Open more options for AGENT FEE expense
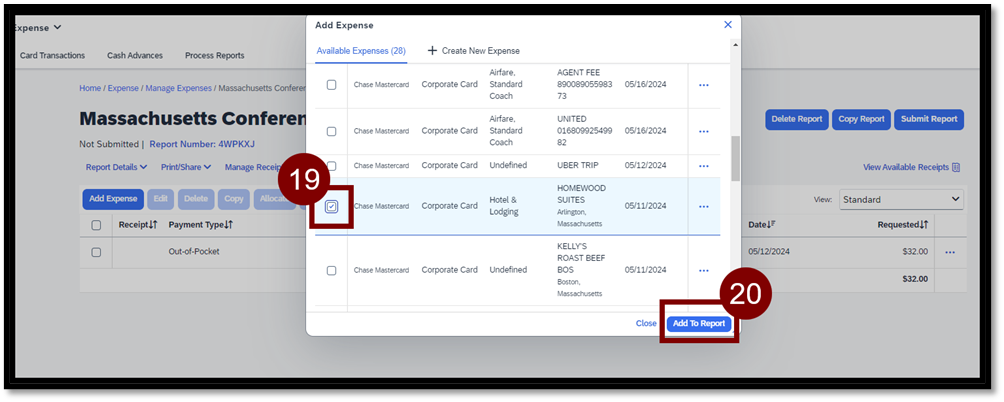The width and height of the screenshot is (1004, 402). (703, 85)
